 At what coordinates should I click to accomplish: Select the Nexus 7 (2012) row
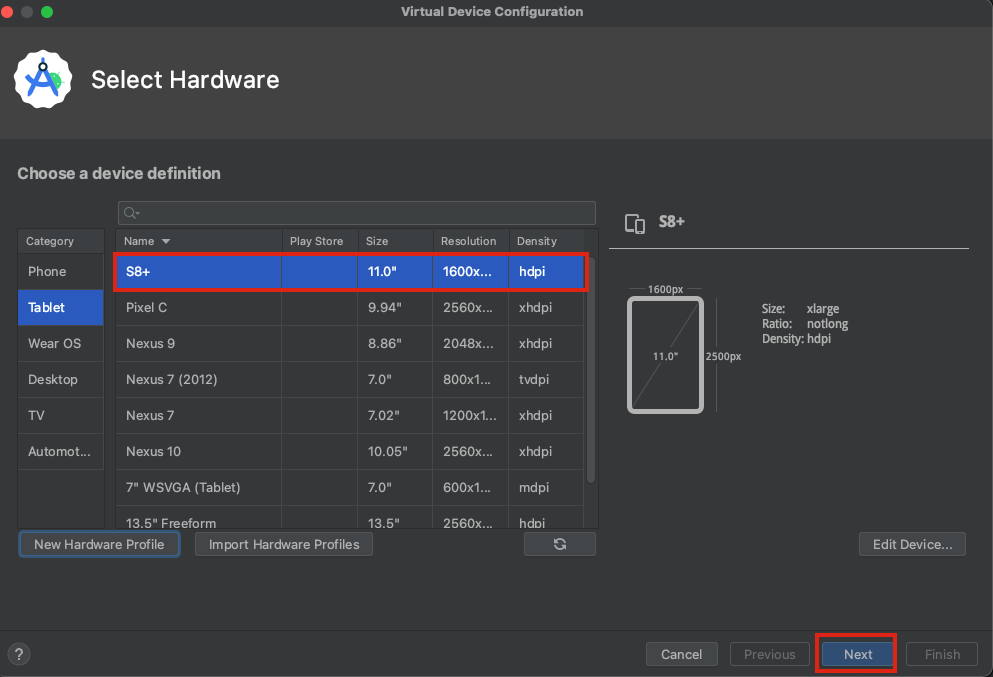350,380
